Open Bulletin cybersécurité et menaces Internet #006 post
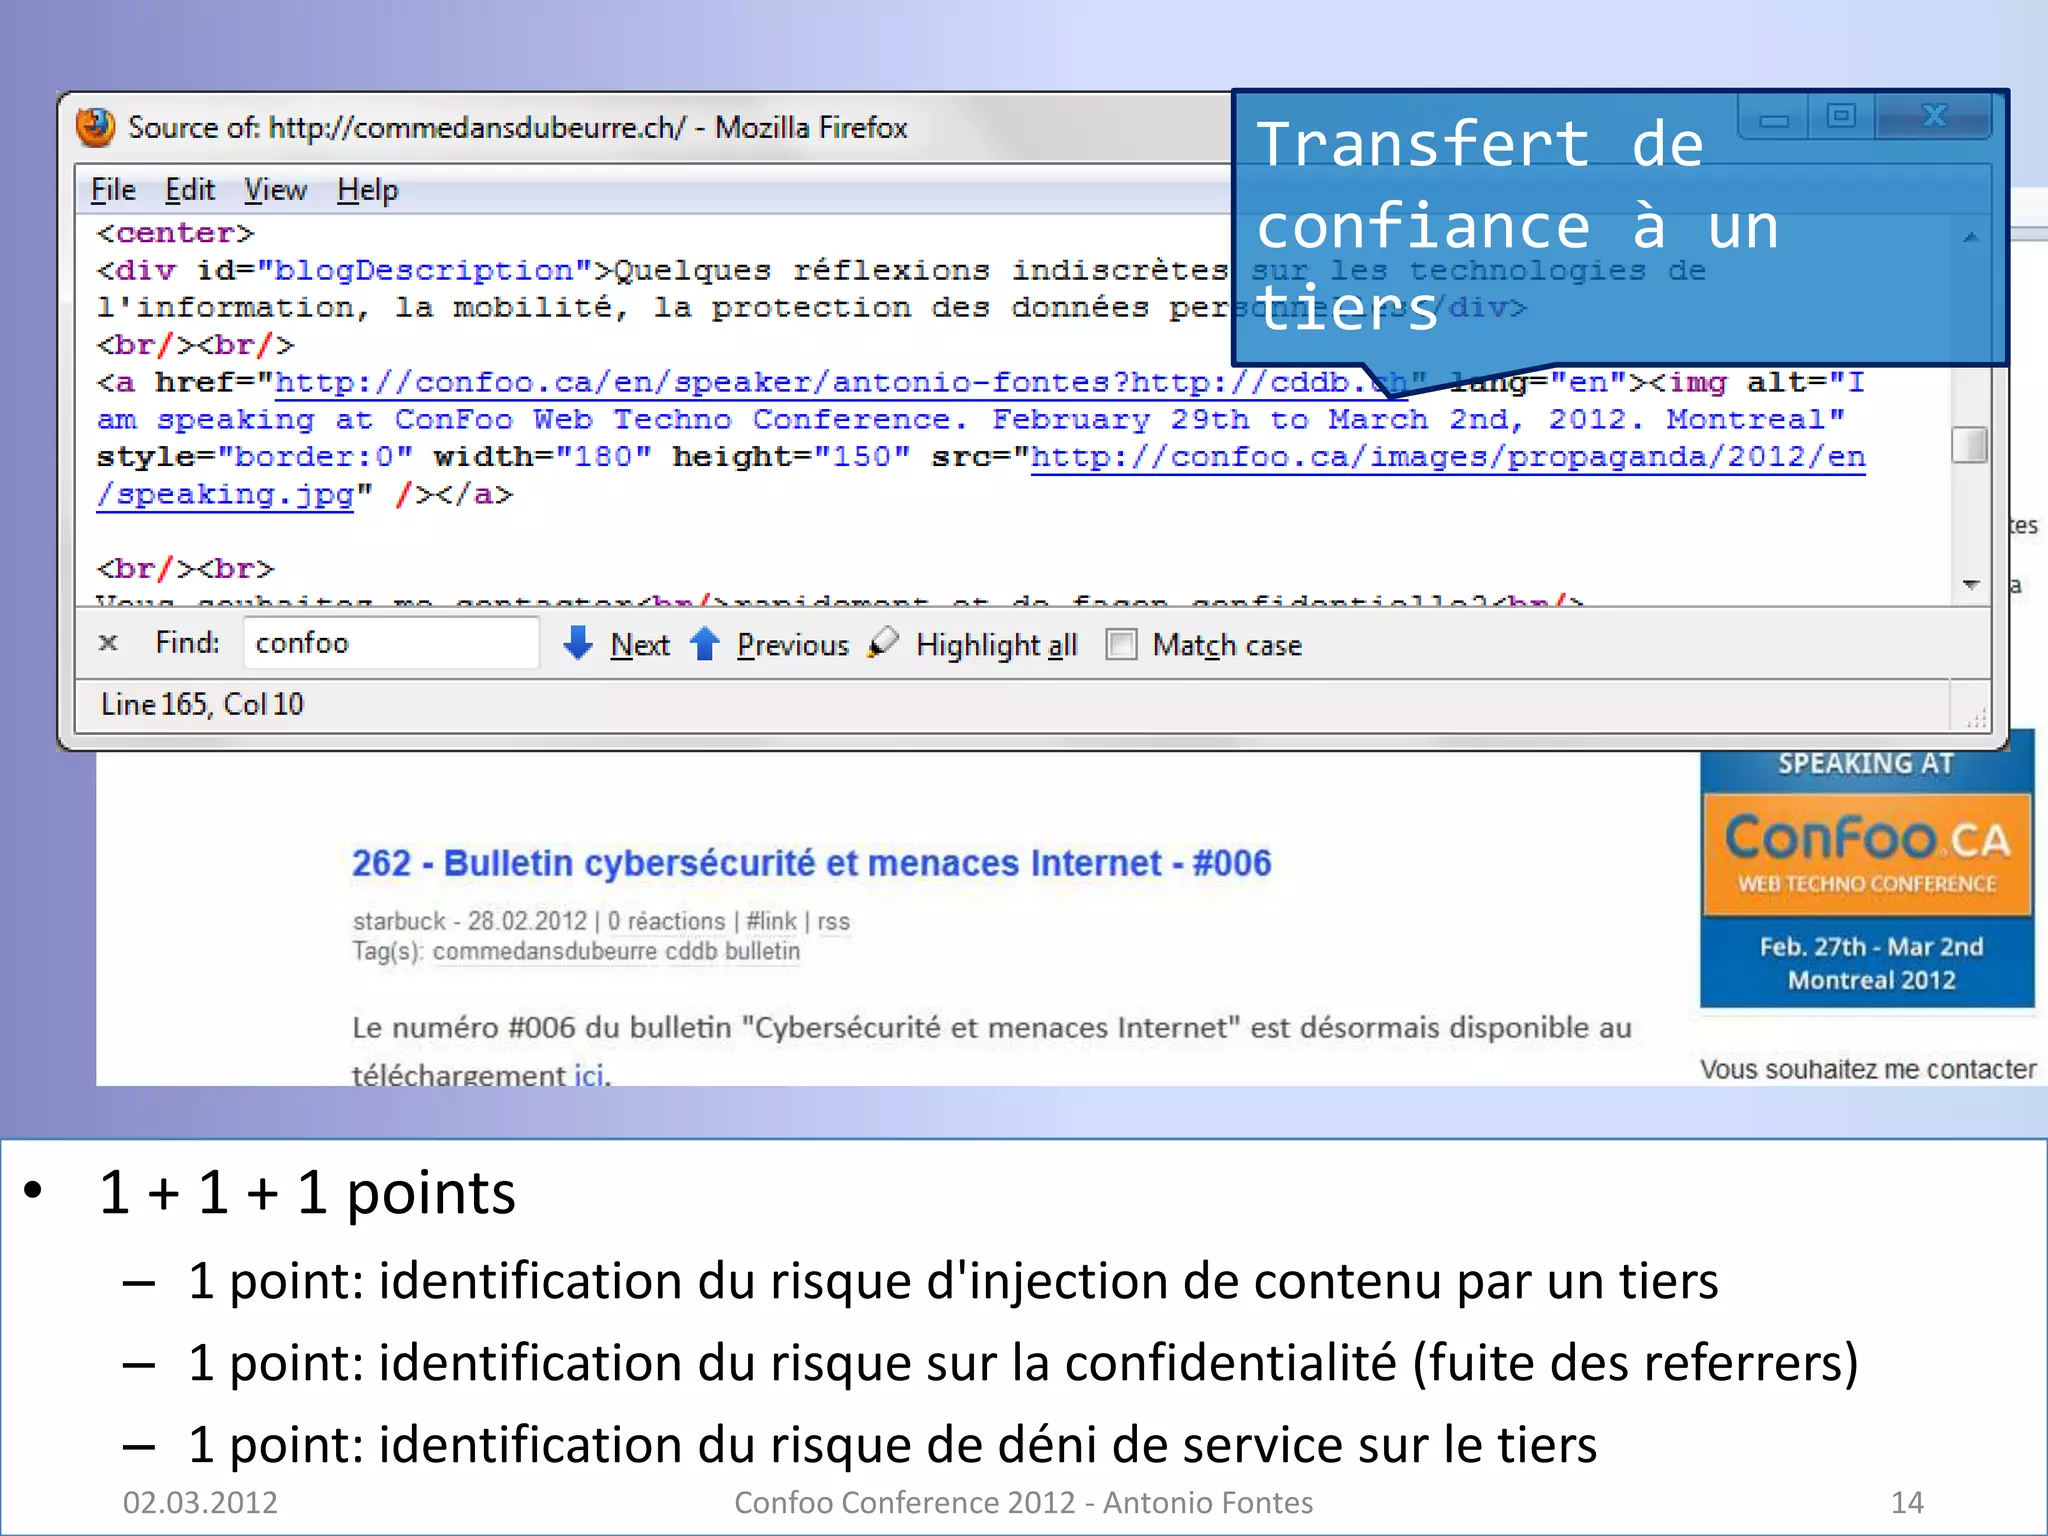 (811, 863)
